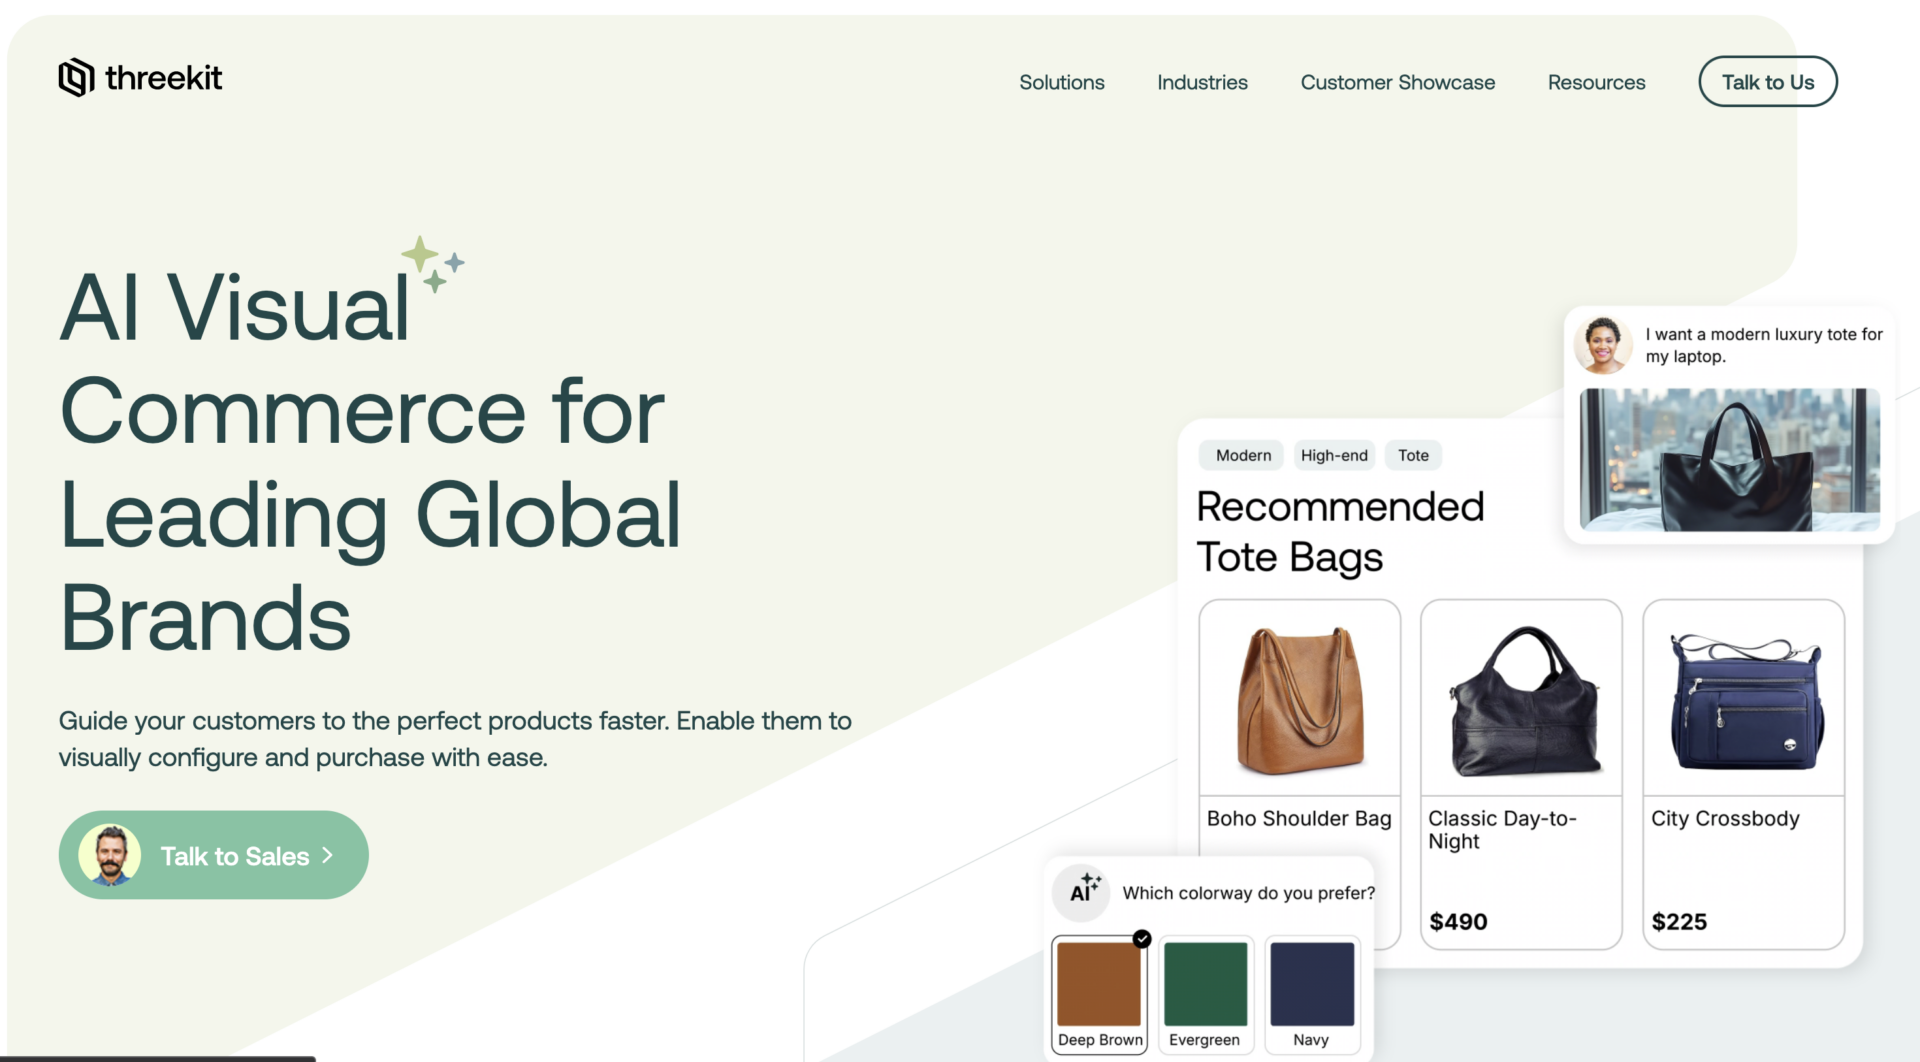This screenshot has height=1062, width=1920.
Task: Click the High-end tag chip
Action: point(1334,456)
